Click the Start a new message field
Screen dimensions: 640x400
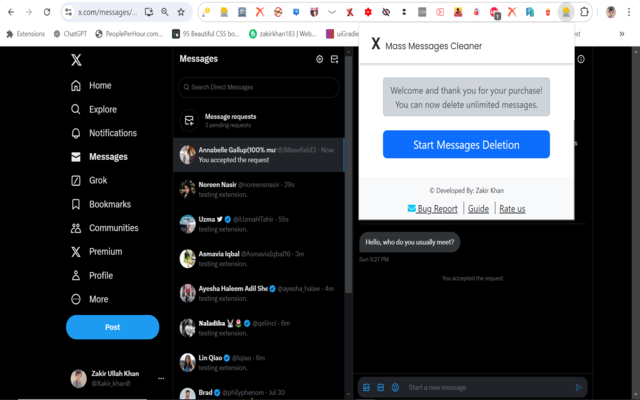point(488,387)
